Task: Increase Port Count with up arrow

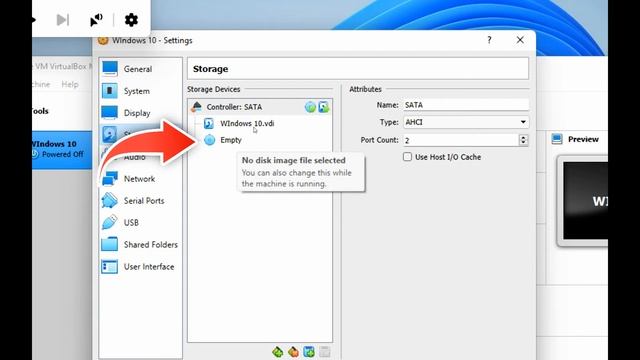Action: (x=523, y=137)
